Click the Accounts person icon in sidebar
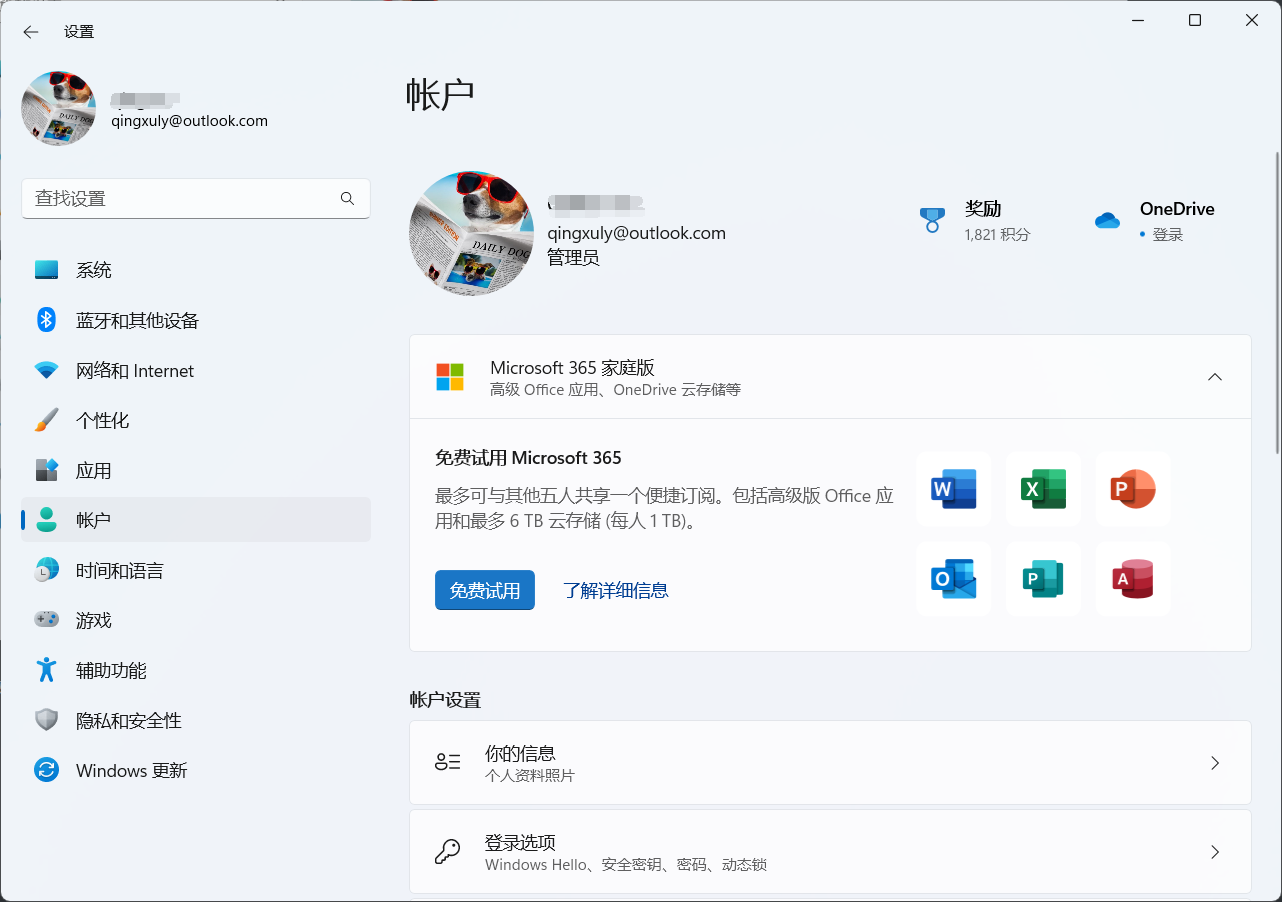Screen dimensions: 1282x902 coord(46,521)
